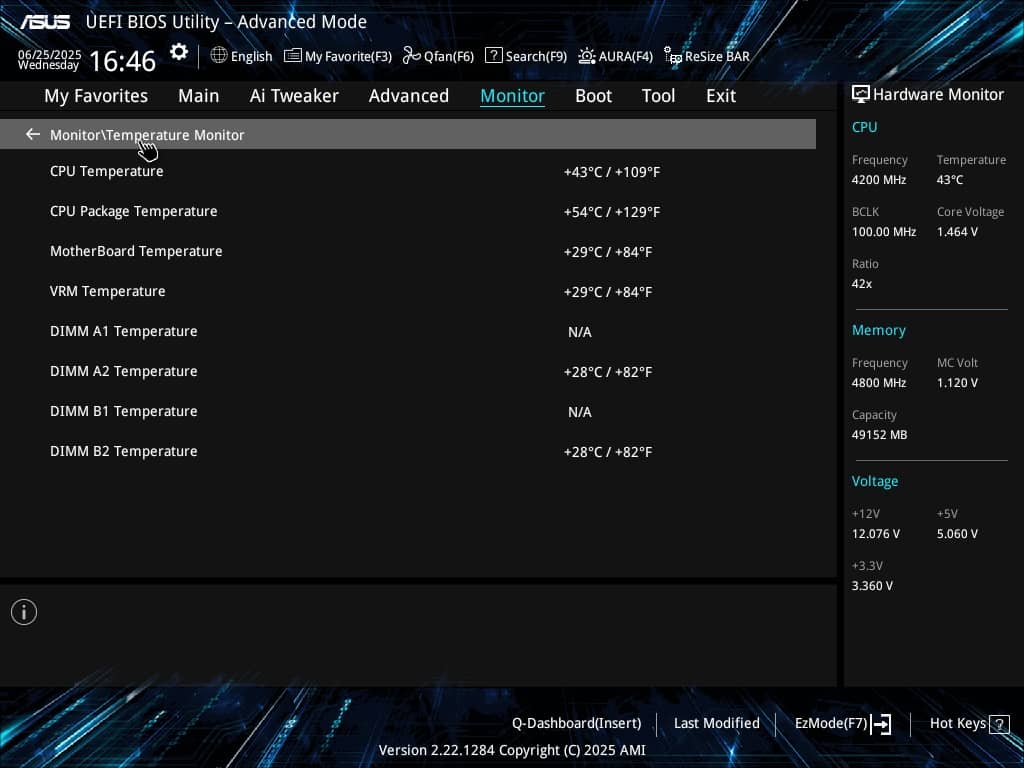Click the 3.360 V reading
Viewport: 1024px width, 768px height.
click(x=872, y=586)
